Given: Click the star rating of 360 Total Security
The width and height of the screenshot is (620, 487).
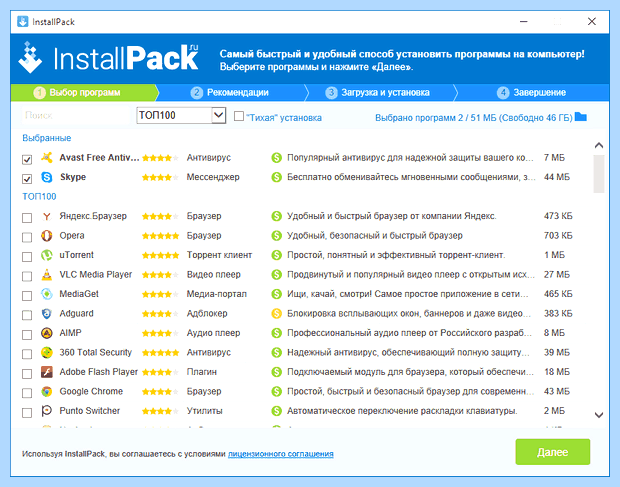Looking at the screenshot, I should 161,353.
